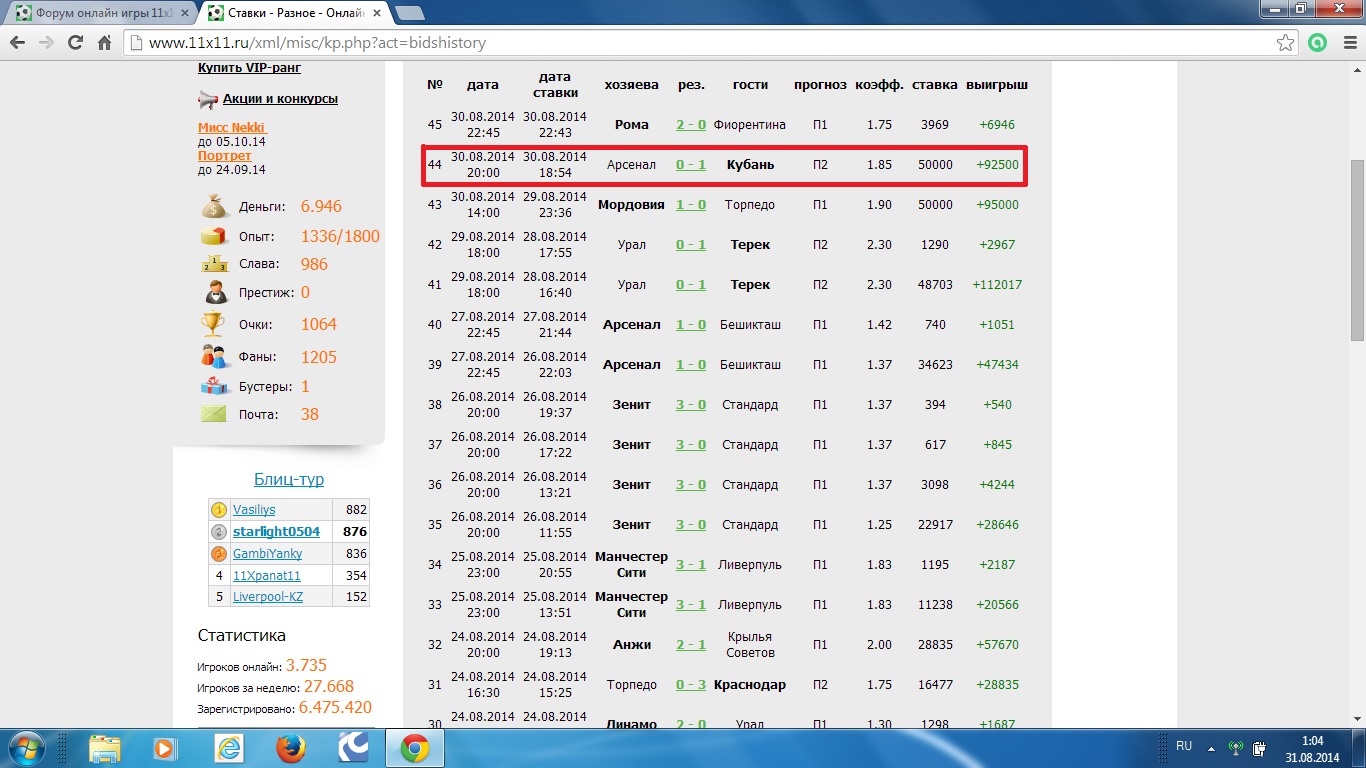Image resolution: width=1366 pixels, height=768 pixels.
Task: Click the 0 - 1 Арсенал–Кубань result
Action: coord(690,165)
